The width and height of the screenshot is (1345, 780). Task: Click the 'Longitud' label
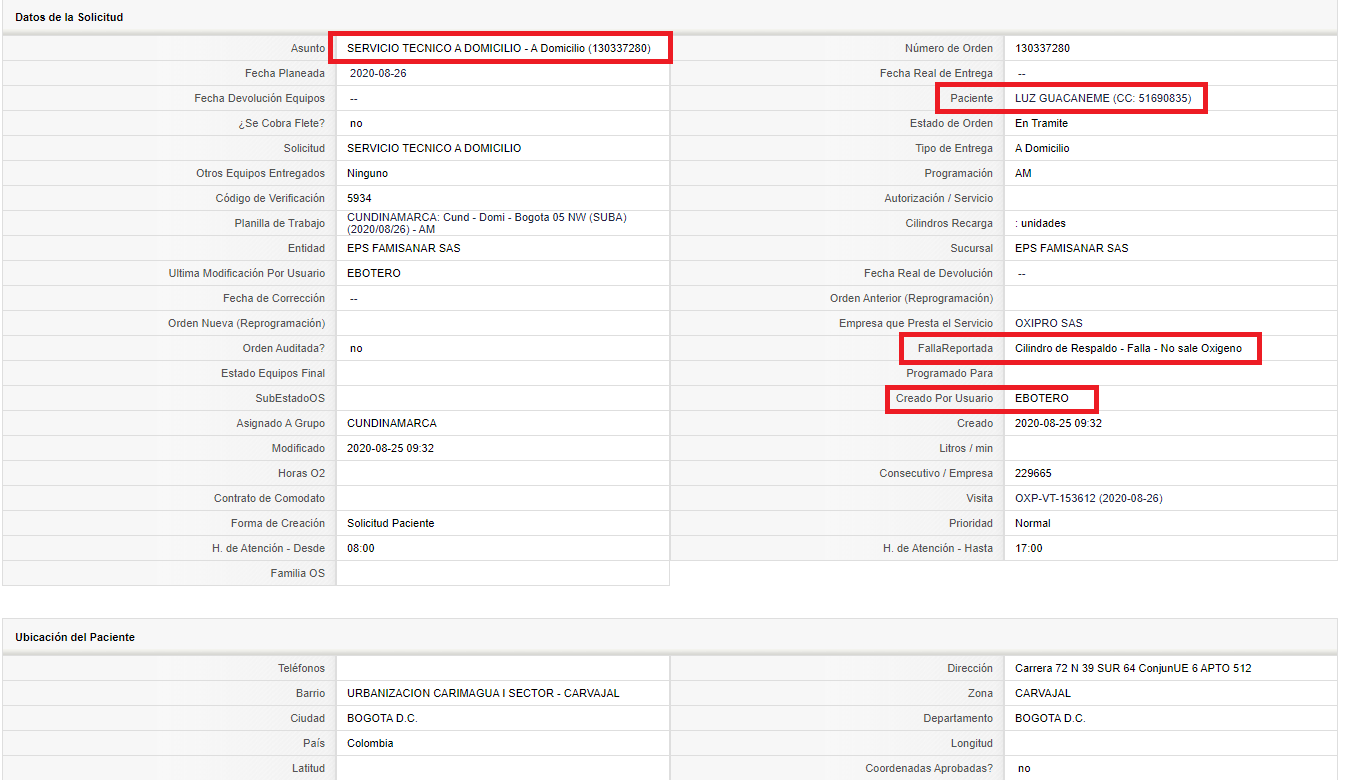[972, 743]
